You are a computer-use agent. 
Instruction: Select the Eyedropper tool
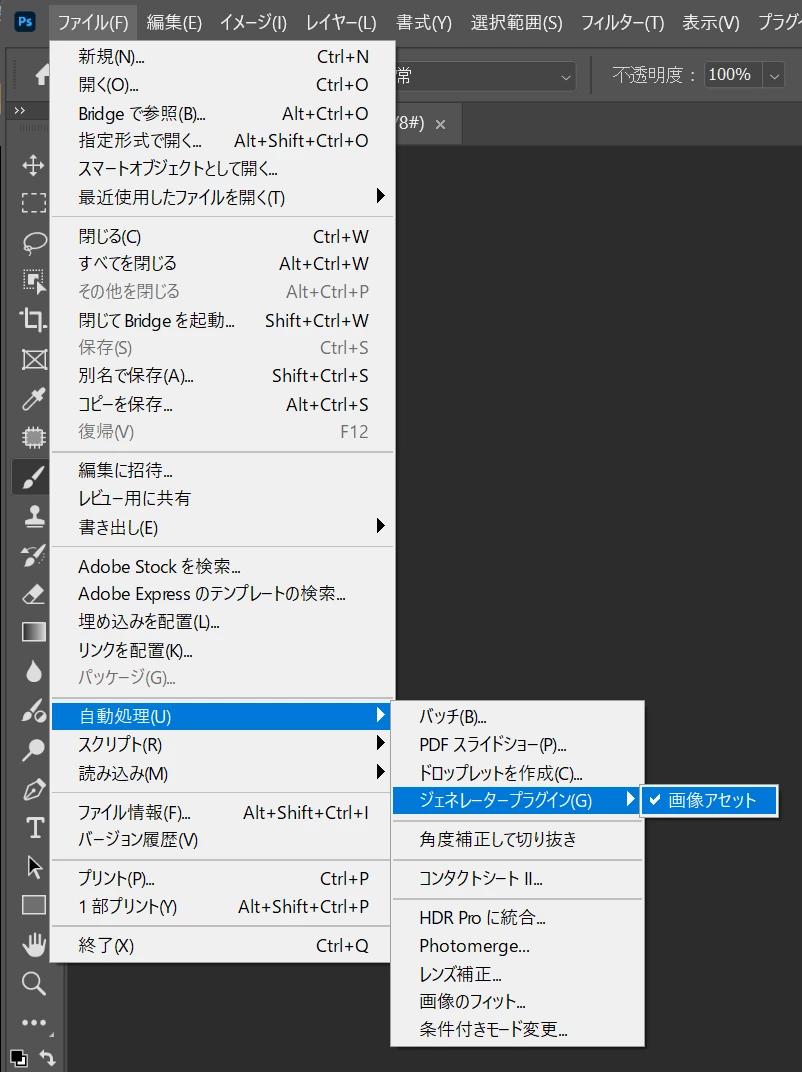click(x=33, y=398)
